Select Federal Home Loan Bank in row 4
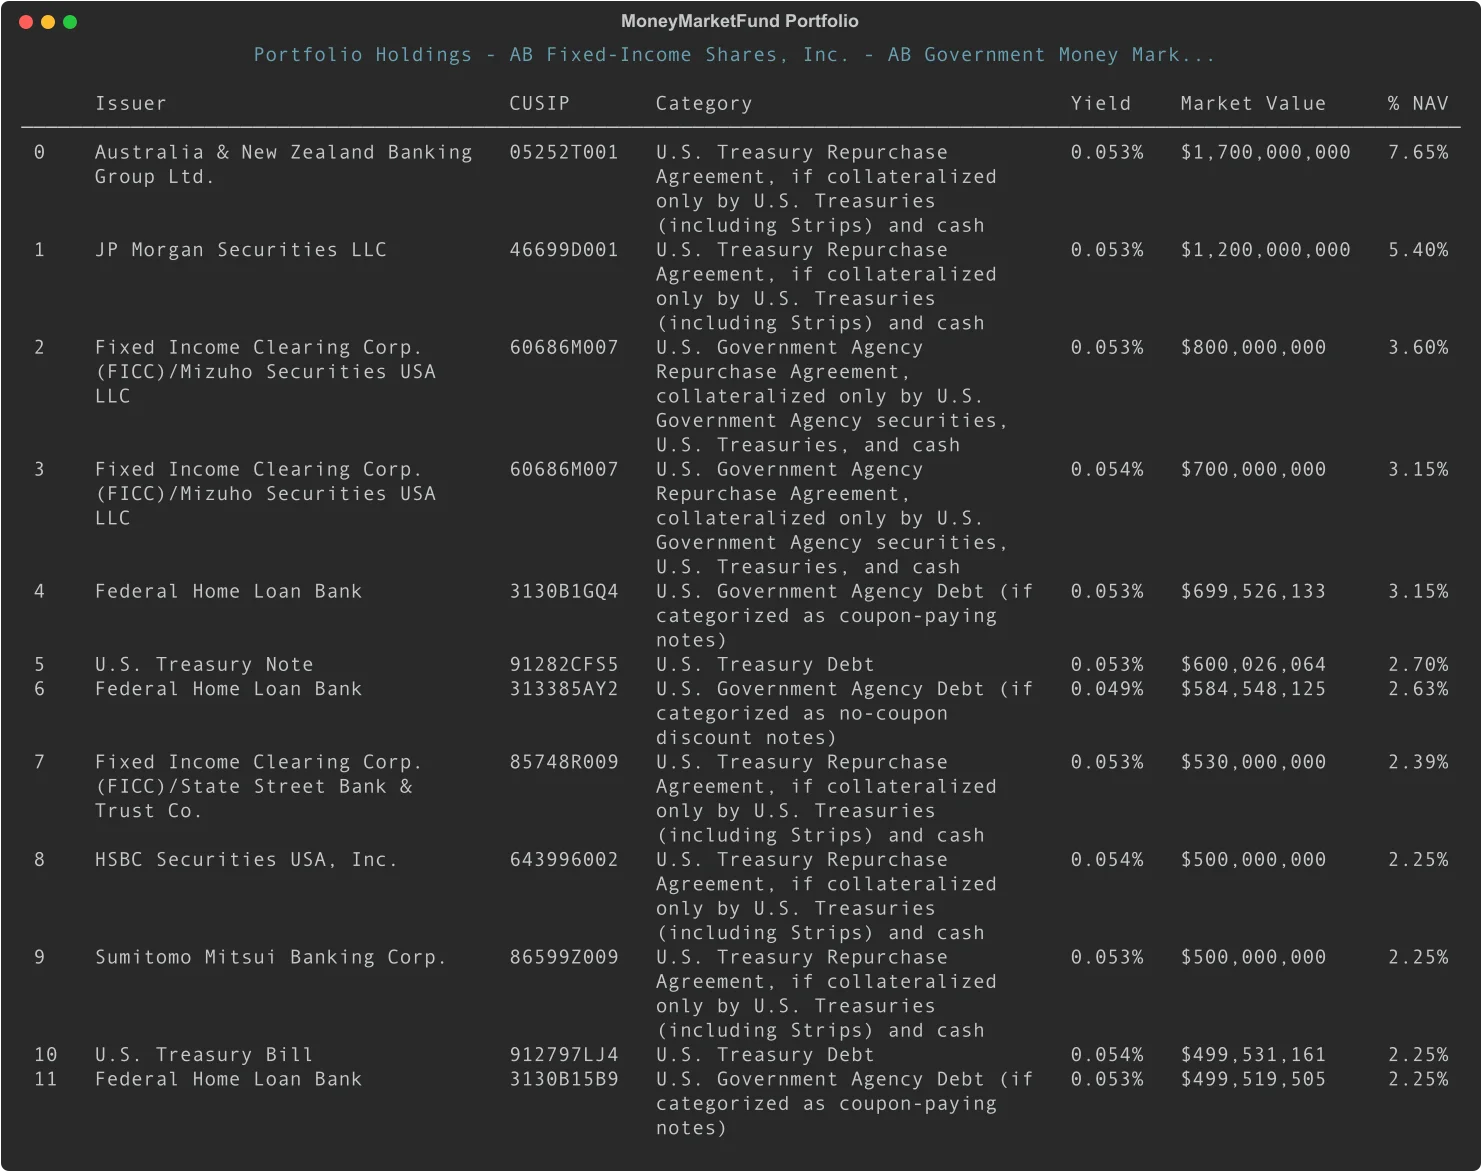 coord(229,591)
